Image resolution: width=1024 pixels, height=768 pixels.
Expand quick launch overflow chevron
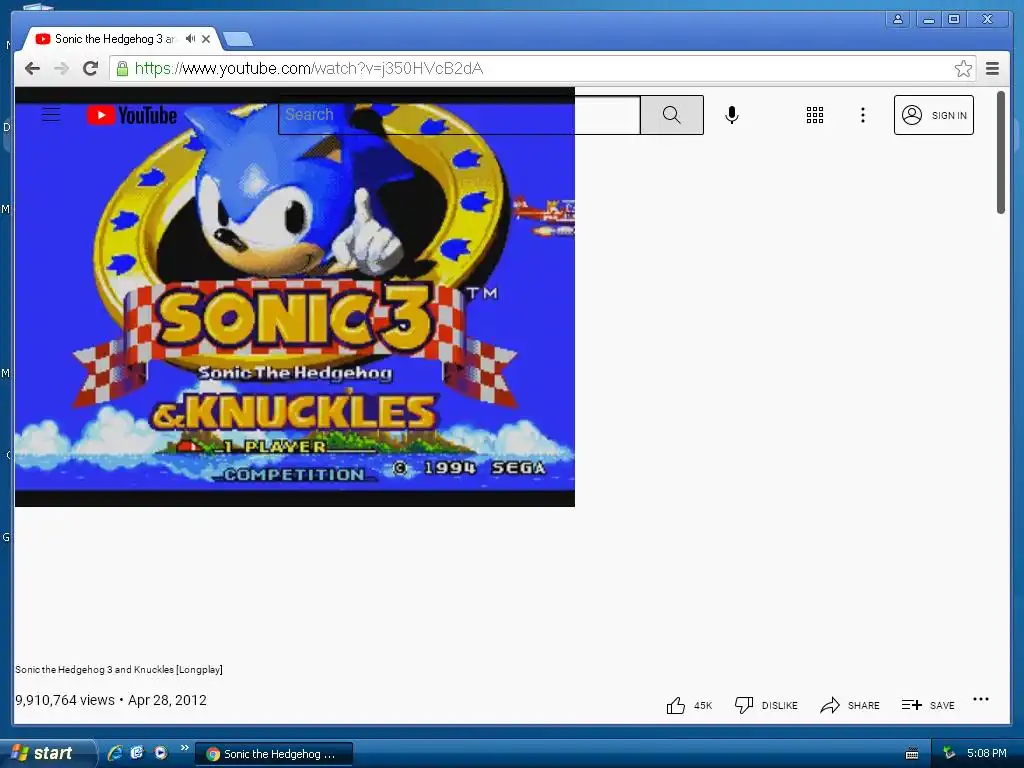[185, 748]
